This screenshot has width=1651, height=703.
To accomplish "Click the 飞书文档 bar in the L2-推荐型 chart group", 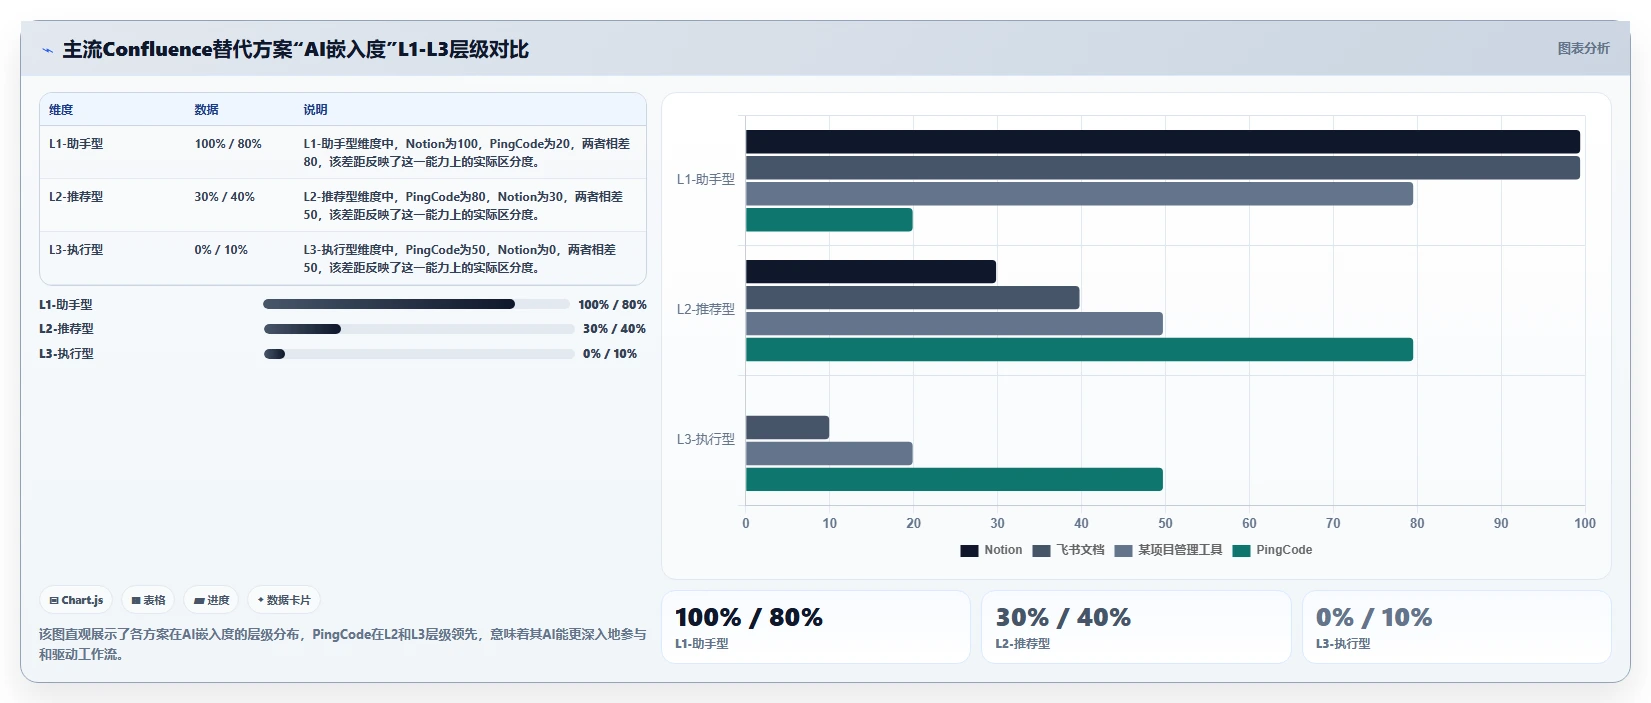I will 912,298.
